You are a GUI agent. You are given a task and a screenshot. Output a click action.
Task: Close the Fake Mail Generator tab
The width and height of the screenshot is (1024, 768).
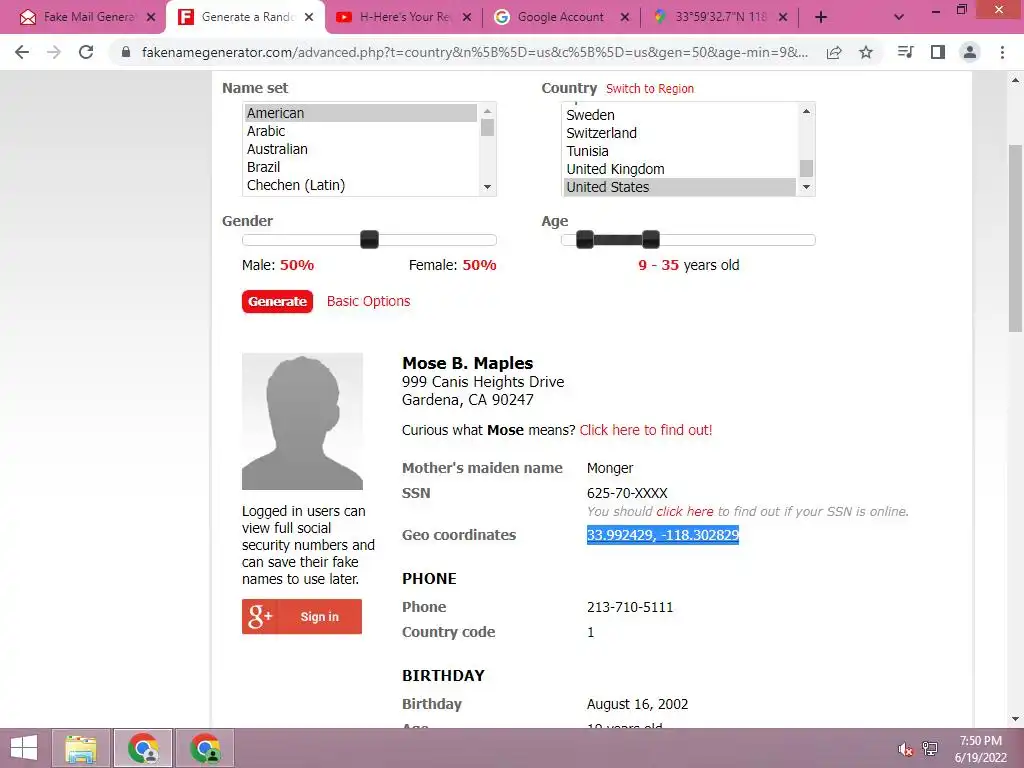(x=151, y=17)
